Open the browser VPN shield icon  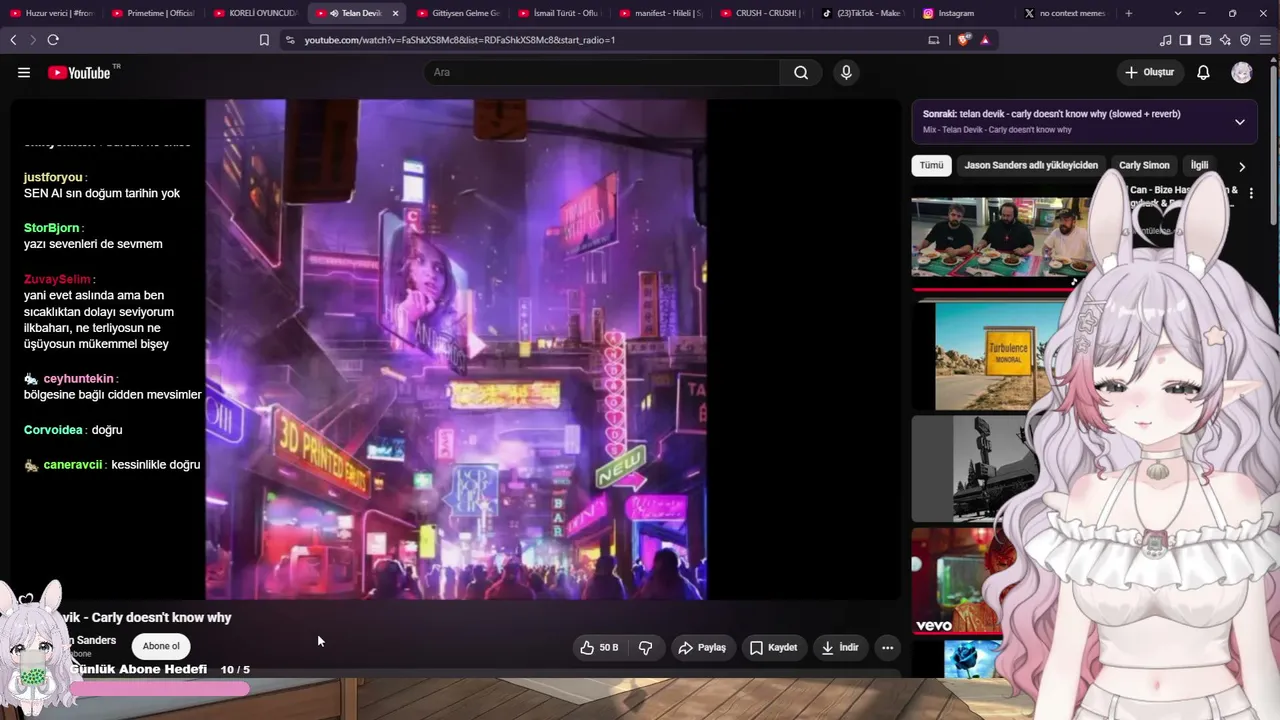[x=1245, y=40]
